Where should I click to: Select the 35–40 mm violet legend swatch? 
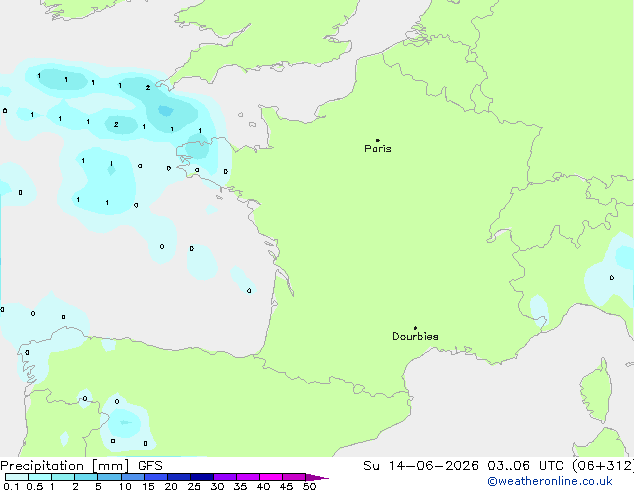click(248, 477)
